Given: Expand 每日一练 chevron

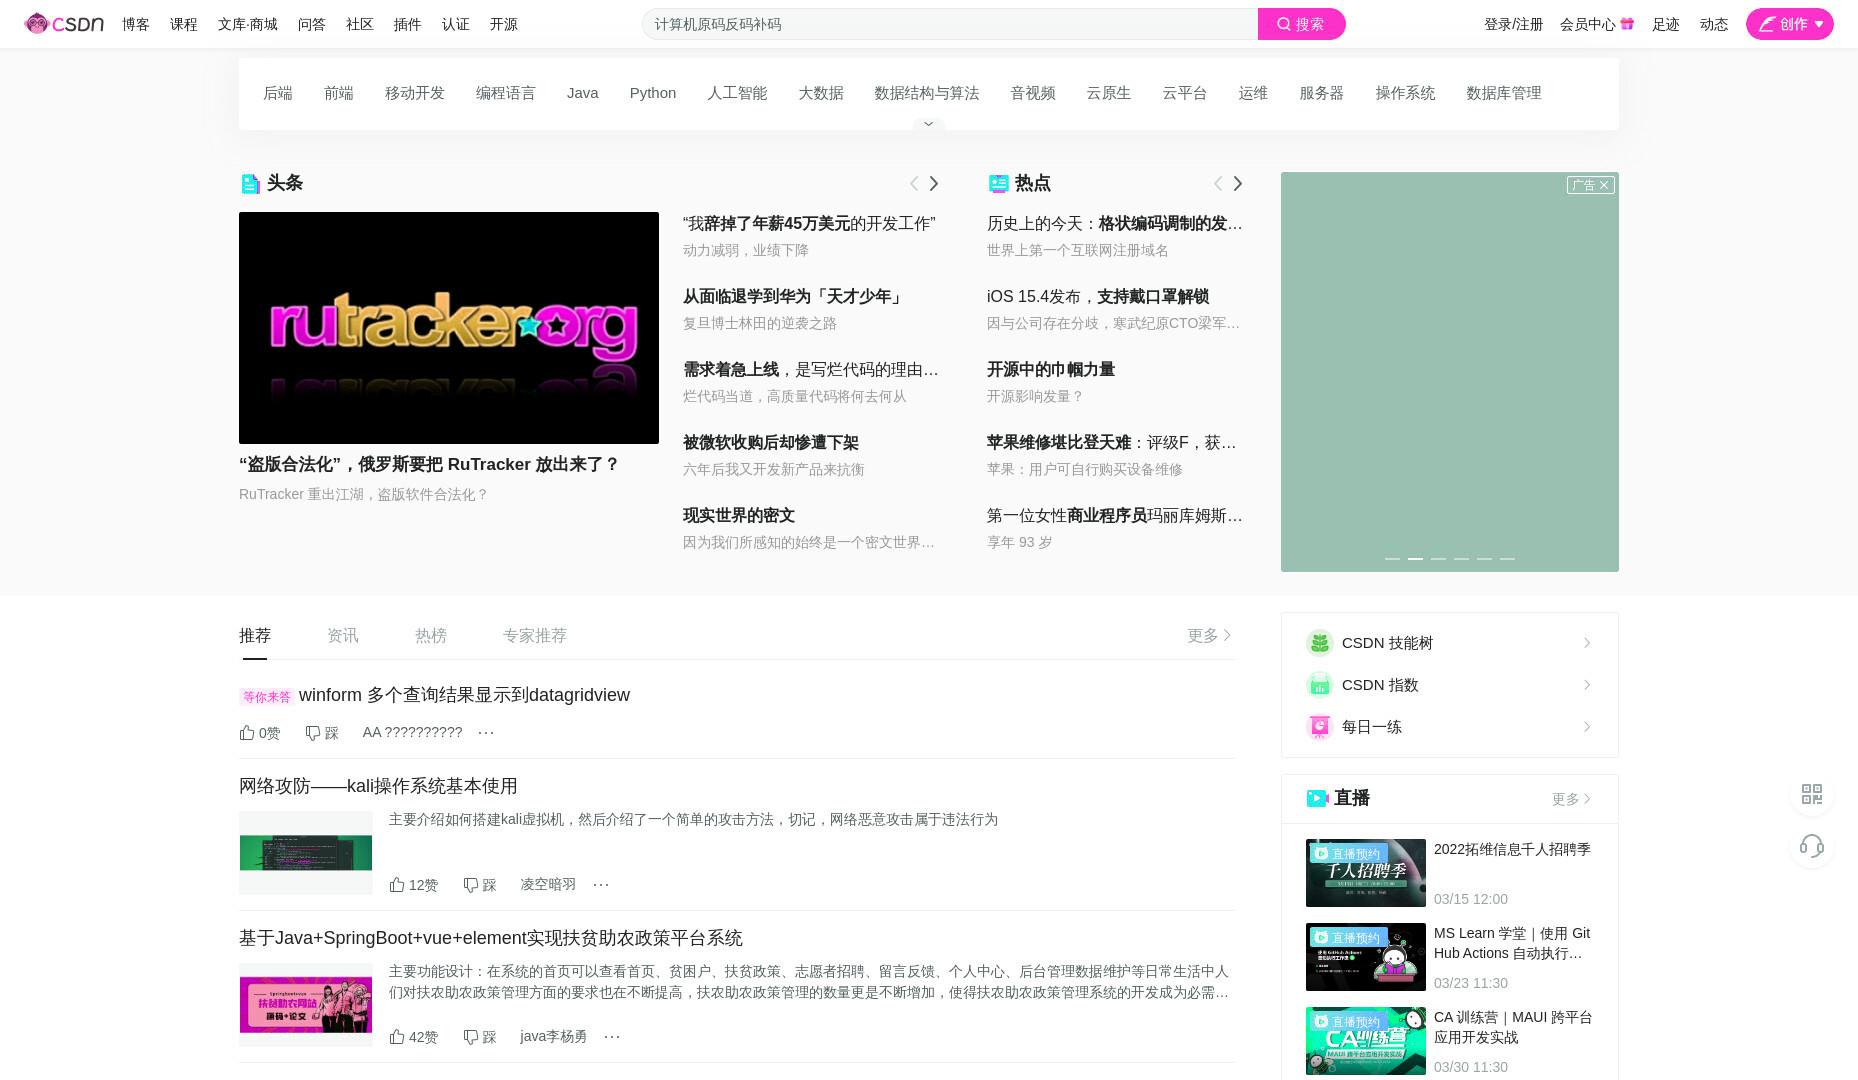Looking at the screenshot, I should pyautogui.click(x=1587, y=727).
